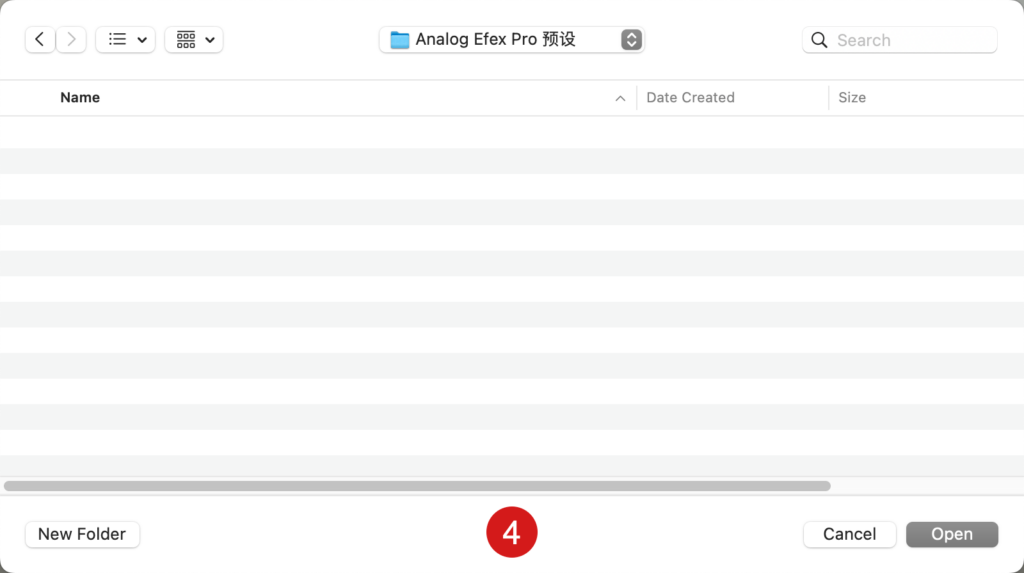Sort by the Size column header
The width and height of the screenshot is (1024, 573).
[852, 97]
